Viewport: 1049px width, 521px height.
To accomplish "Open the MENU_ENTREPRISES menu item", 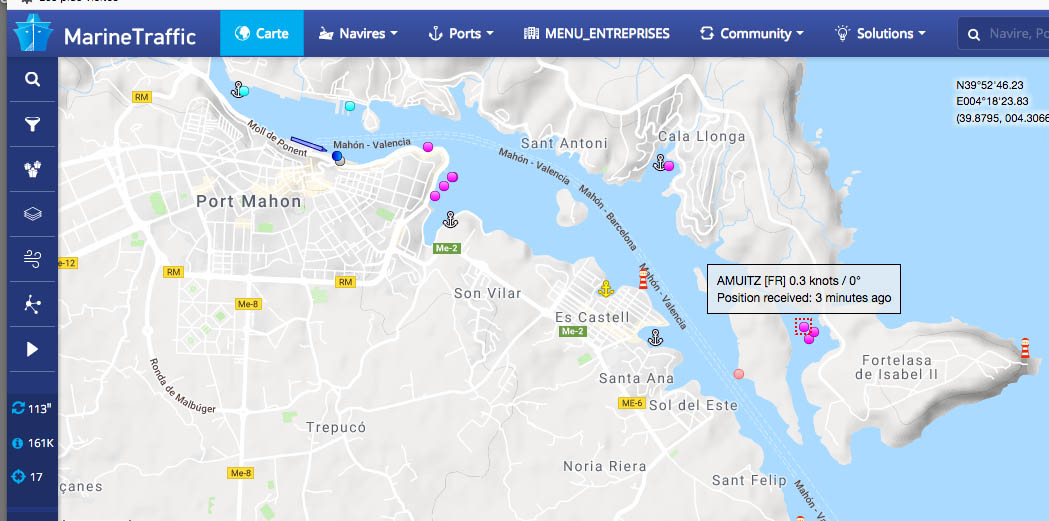I will [596, 33].
